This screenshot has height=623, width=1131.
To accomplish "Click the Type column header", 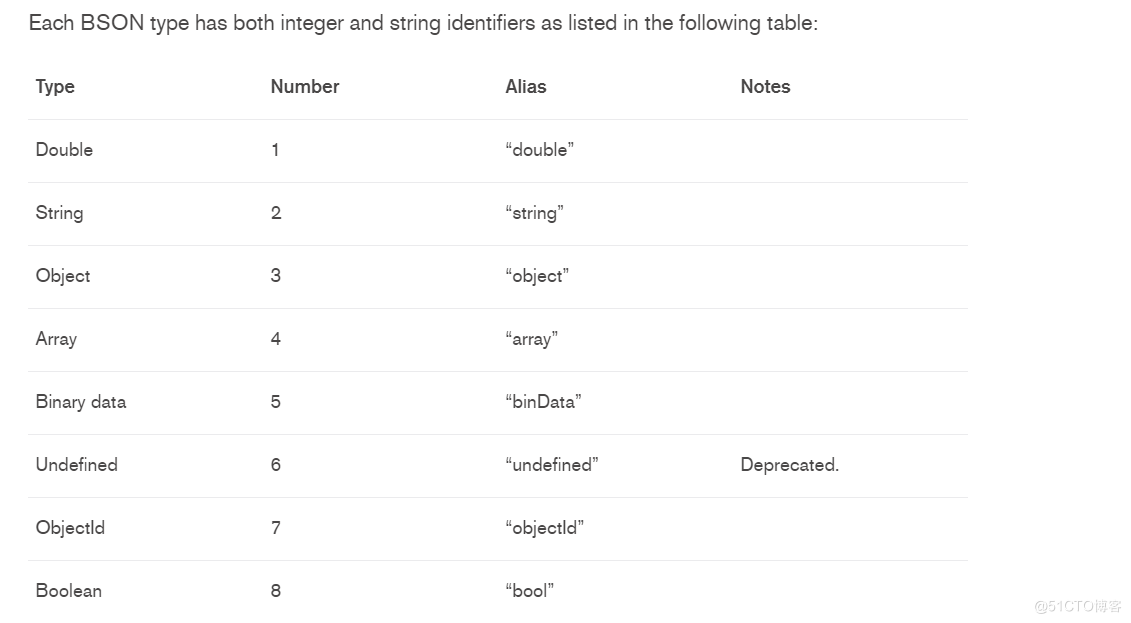I will pos(55,87).
